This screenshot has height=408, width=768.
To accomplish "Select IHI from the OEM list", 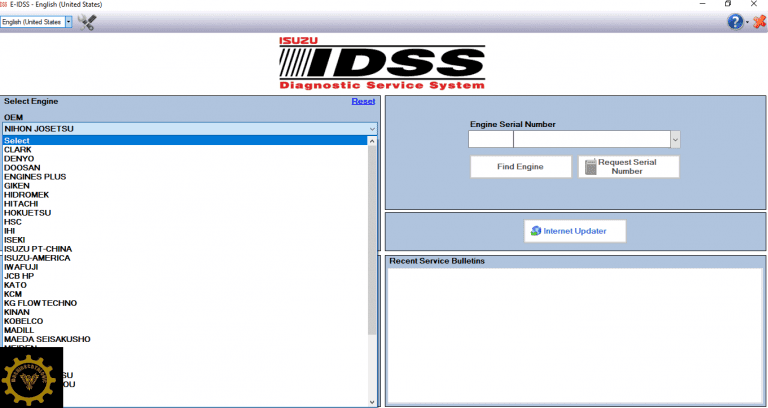I will pyautogui.click(x=185, y=231).
